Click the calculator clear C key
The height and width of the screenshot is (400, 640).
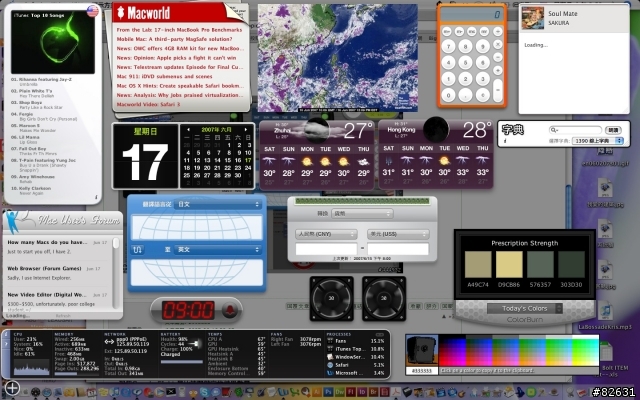pyautogui.click(x=483, y=96)
